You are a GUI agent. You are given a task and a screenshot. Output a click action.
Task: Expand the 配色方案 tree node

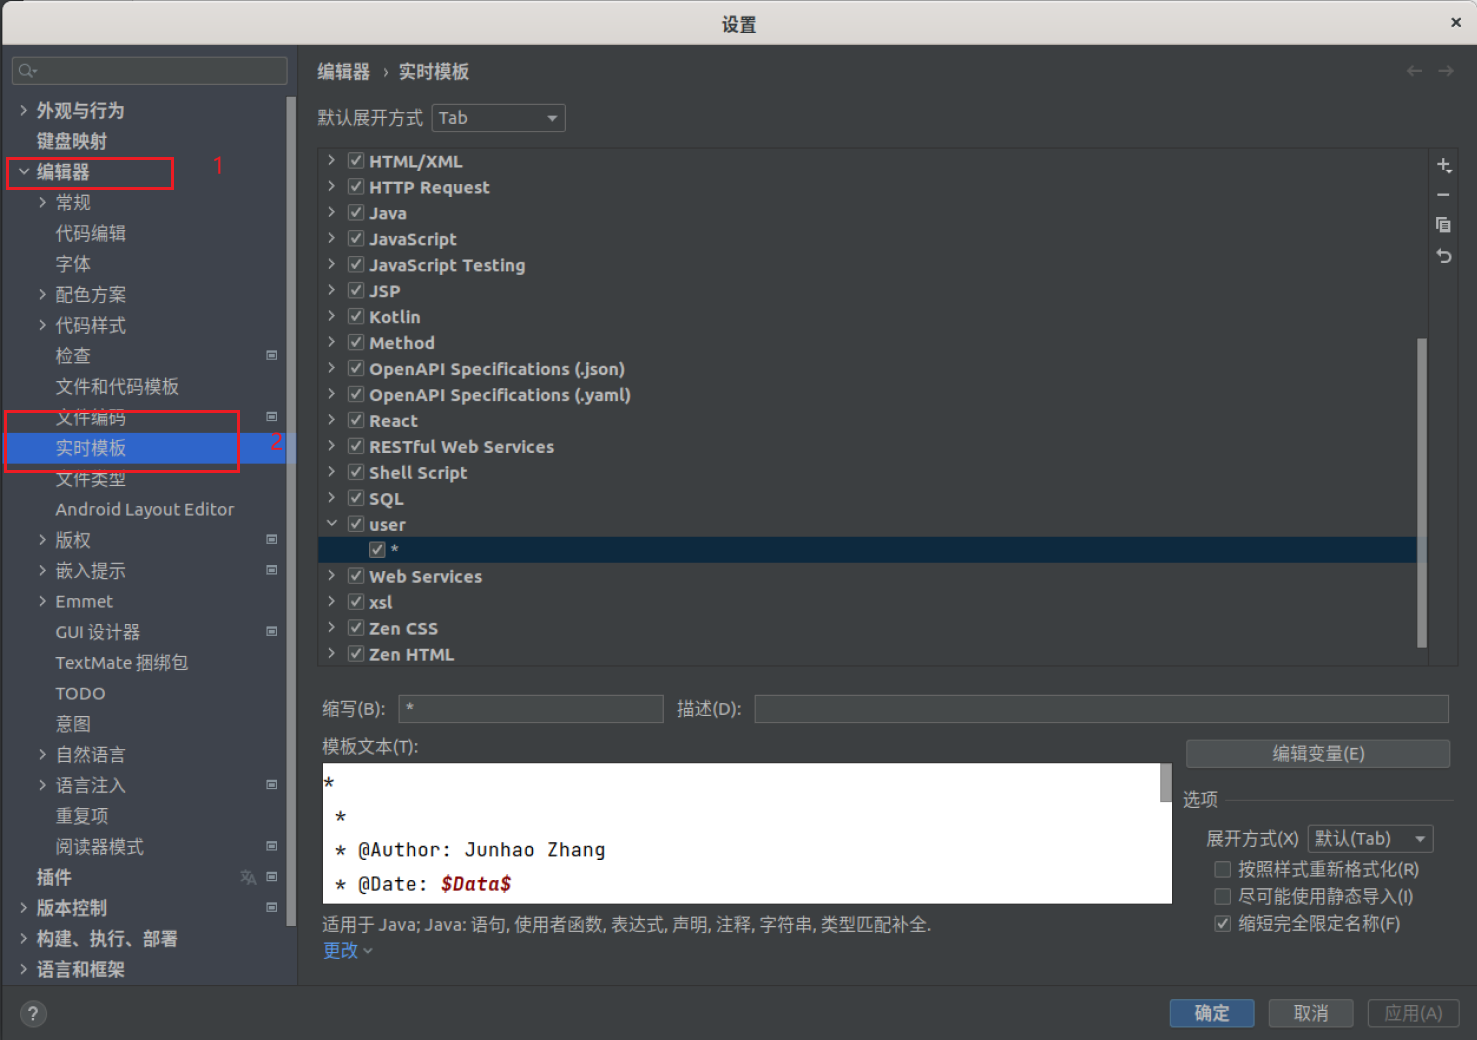42,294
